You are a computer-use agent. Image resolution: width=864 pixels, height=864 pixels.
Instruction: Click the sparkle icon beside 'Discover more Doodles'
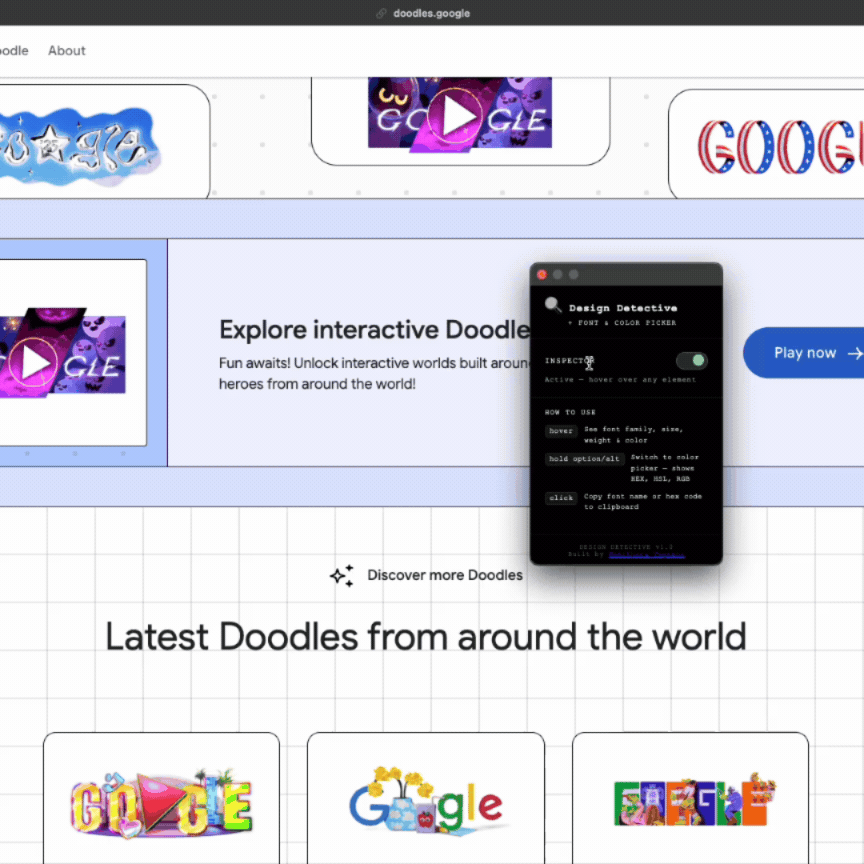[342, 576]
